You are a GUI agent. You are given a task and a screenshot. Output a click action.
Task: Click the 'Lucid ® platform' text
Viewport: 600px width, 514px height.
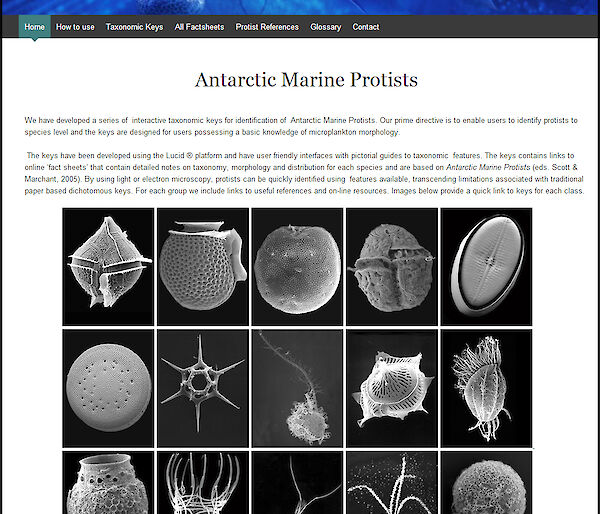(194, 155)
